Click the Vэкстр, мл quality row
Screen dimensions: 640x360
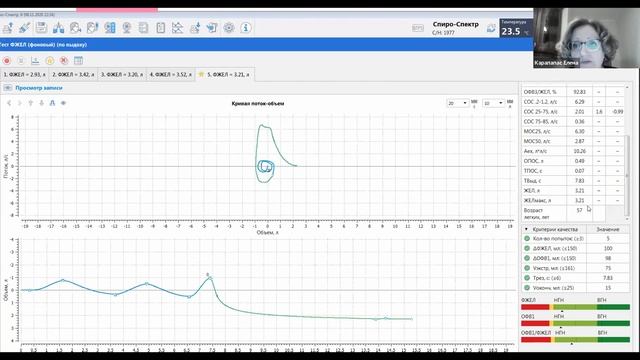pyautogui.click(x=576, y=268)
